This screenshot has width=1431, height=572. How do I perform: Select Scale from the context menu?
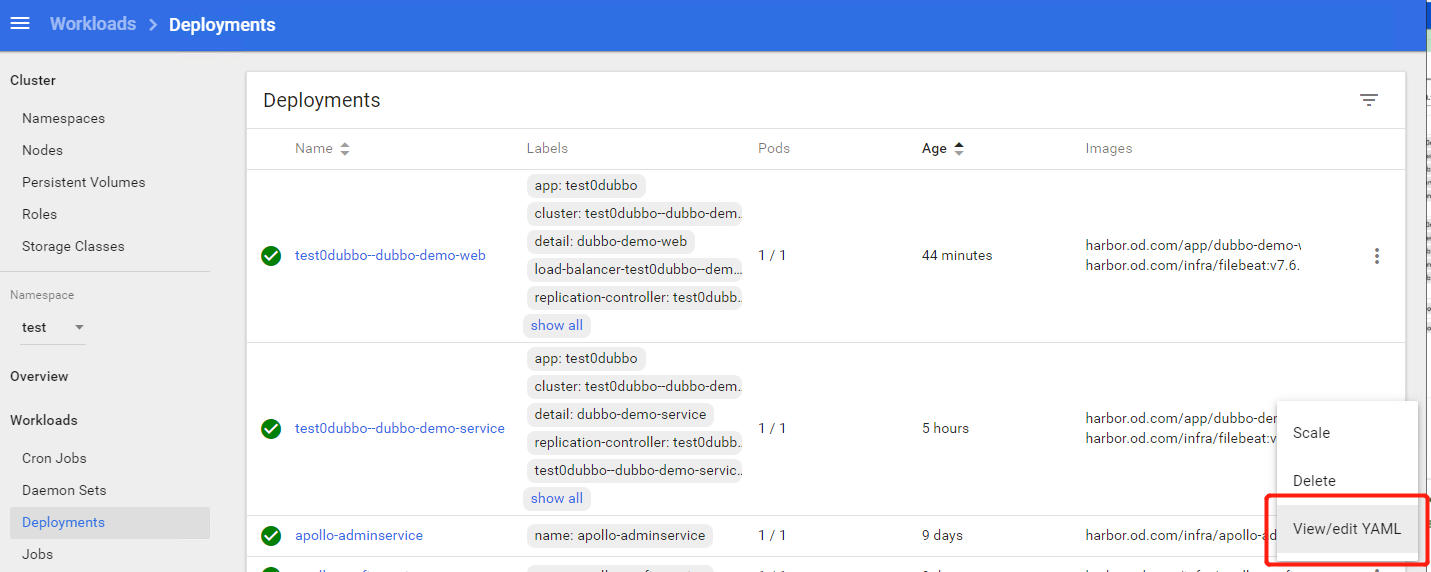click(x=1311, y=433)
